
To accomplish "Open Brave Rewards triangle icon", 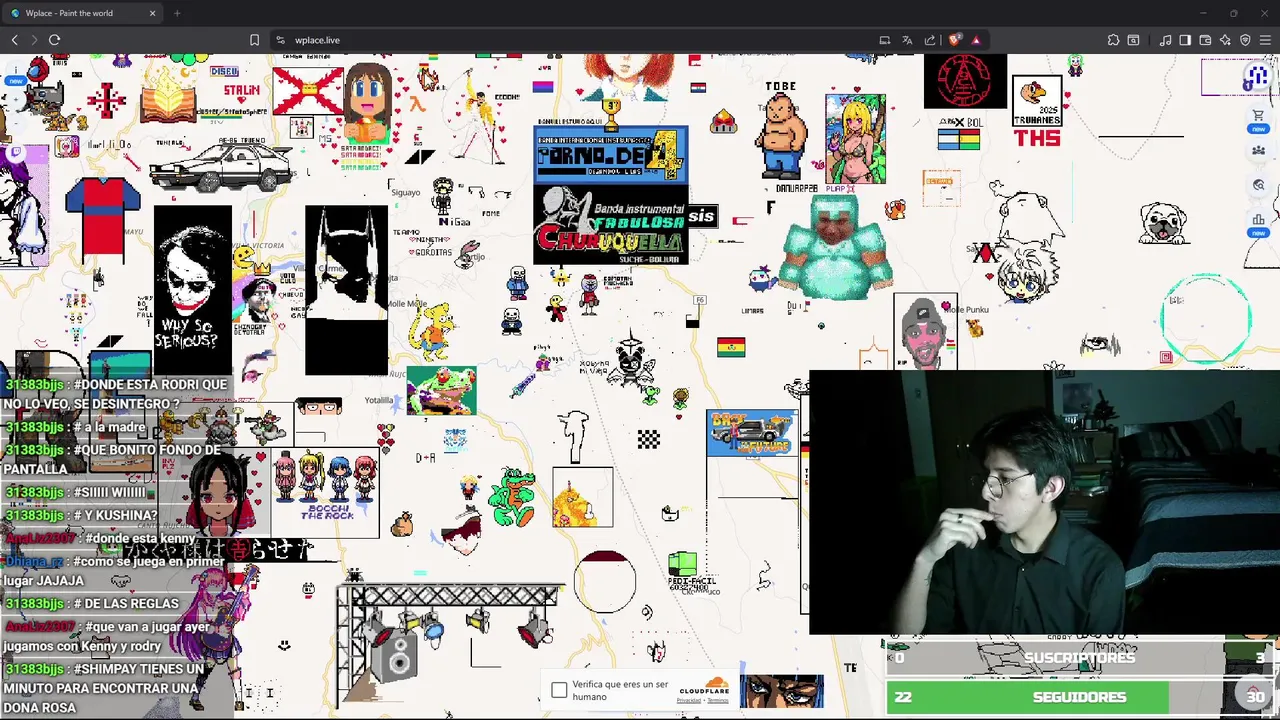I will (x=976, y=40).
